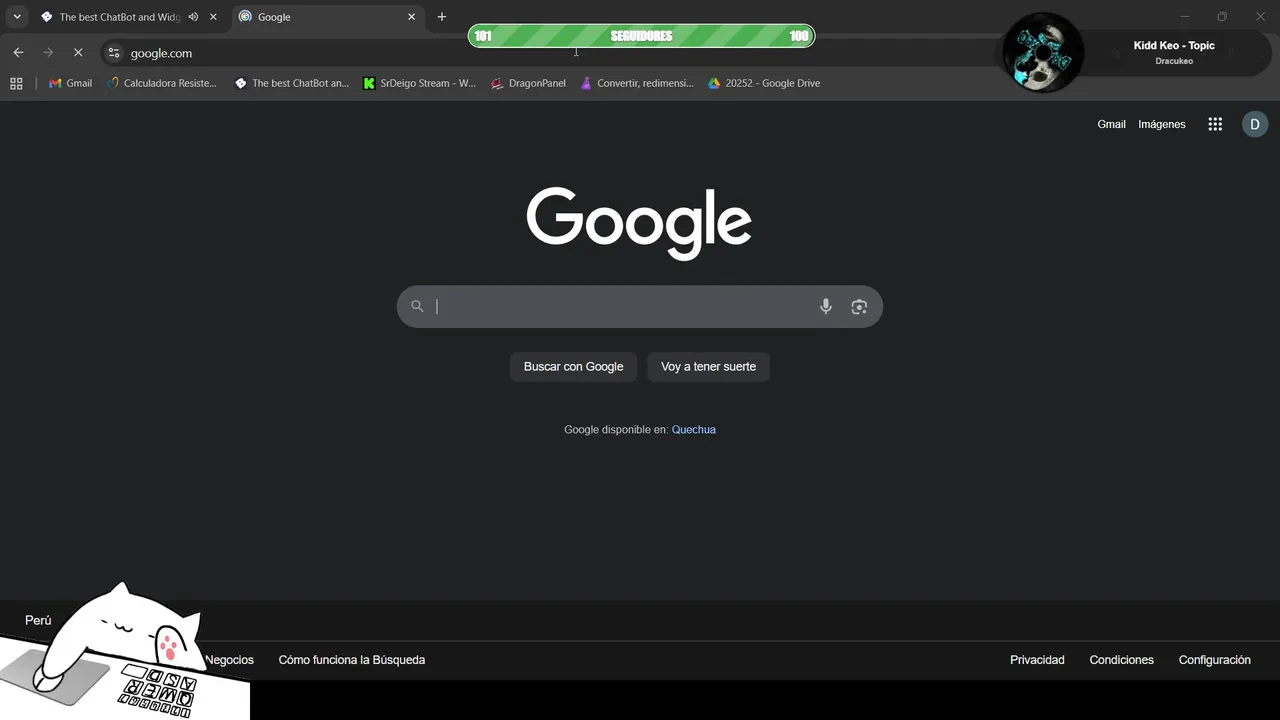1280x720 pixels.
Task: Open the Google account avatar D
Action: click(1255, 124)
